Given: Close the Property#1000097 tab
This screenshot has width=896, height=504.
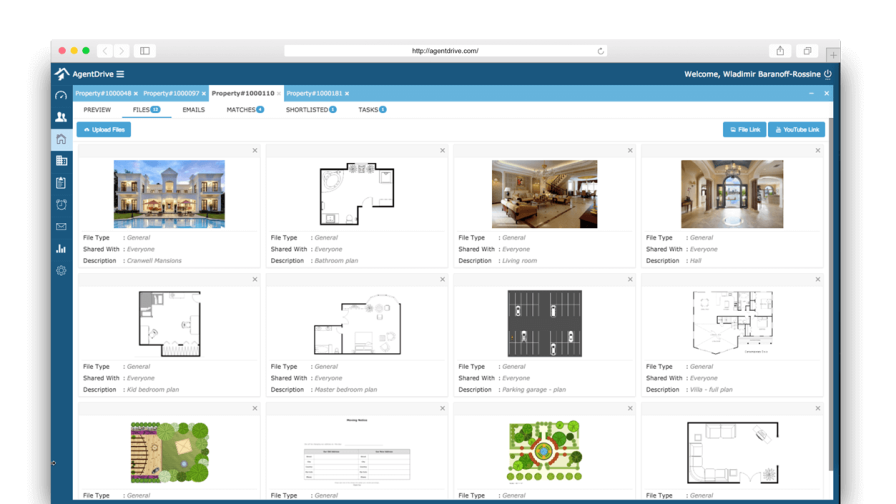Looking at the screenshot, I should (x=204, y=94).
